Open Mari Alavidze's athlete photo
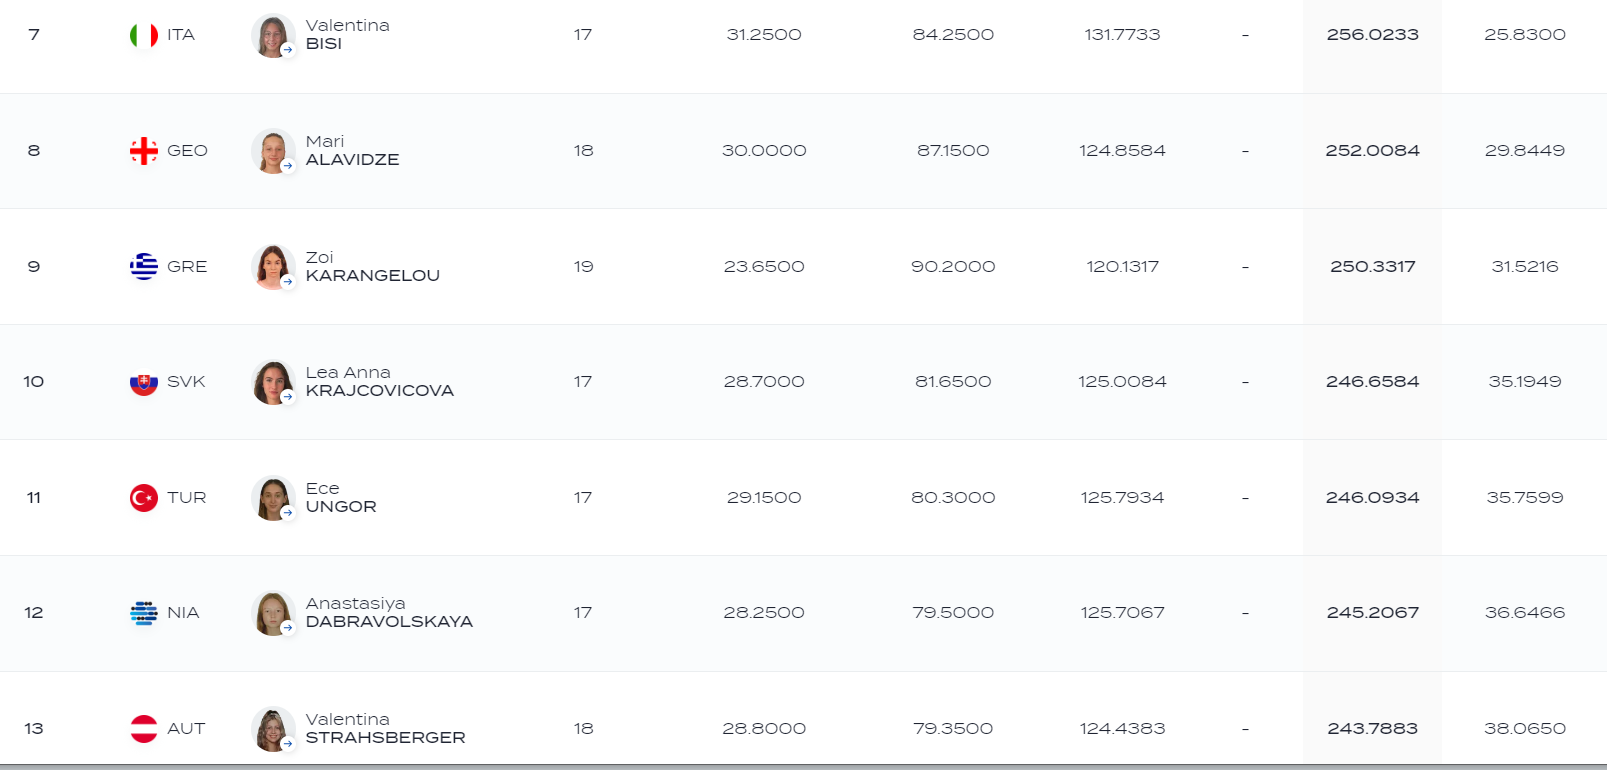The height and width of the screenshot is (770, 1607). click(272, 151)
